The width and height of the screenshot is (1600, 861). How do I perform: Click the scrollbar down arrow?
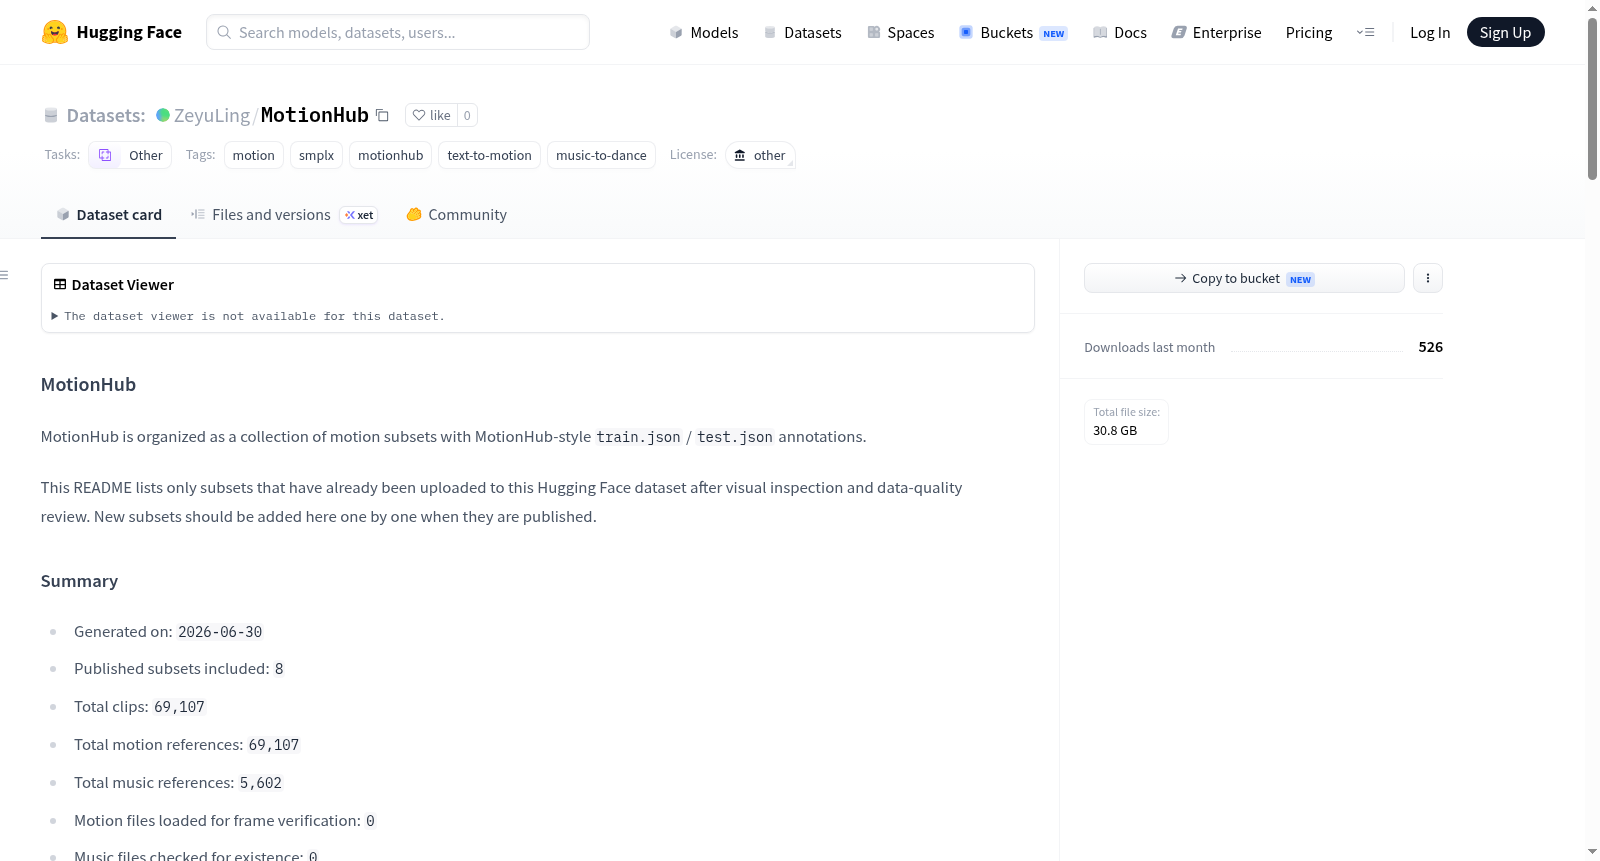click(1592, 852)
